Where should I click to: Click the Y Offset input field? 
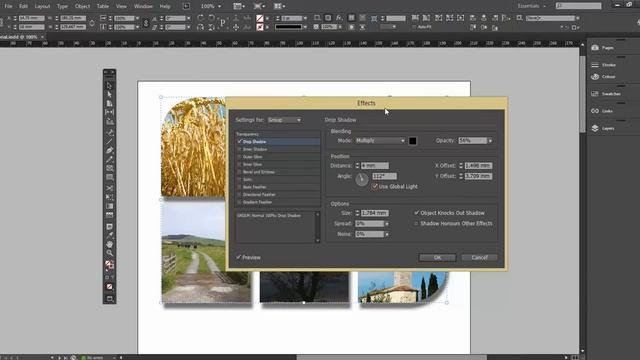(x=478, y=176)
